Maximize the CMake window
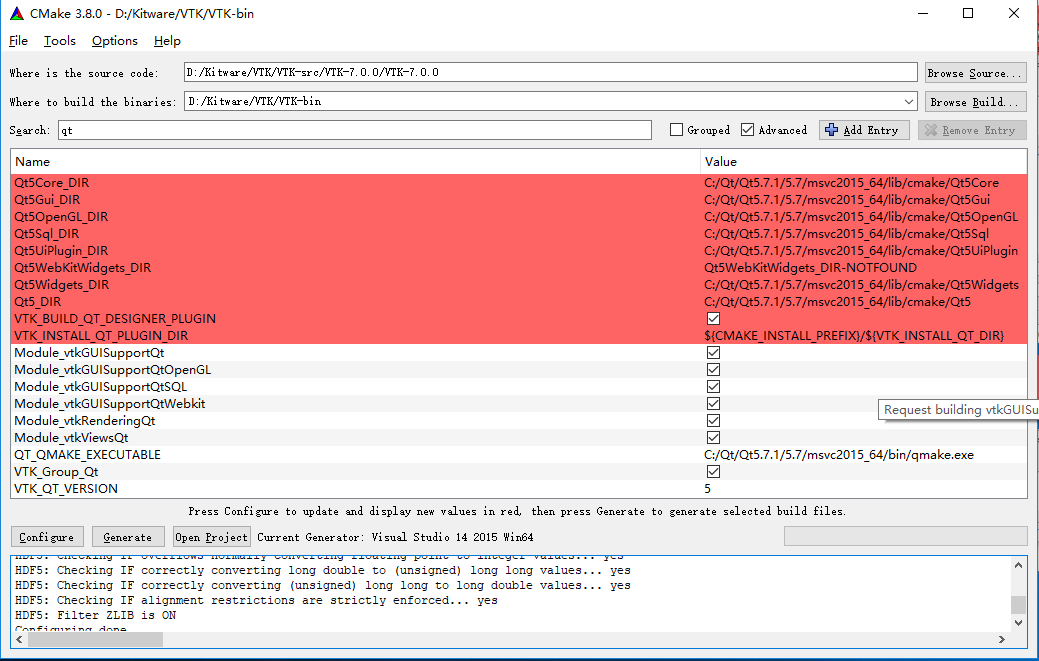The image size is (1039, 661). [967, 13]
